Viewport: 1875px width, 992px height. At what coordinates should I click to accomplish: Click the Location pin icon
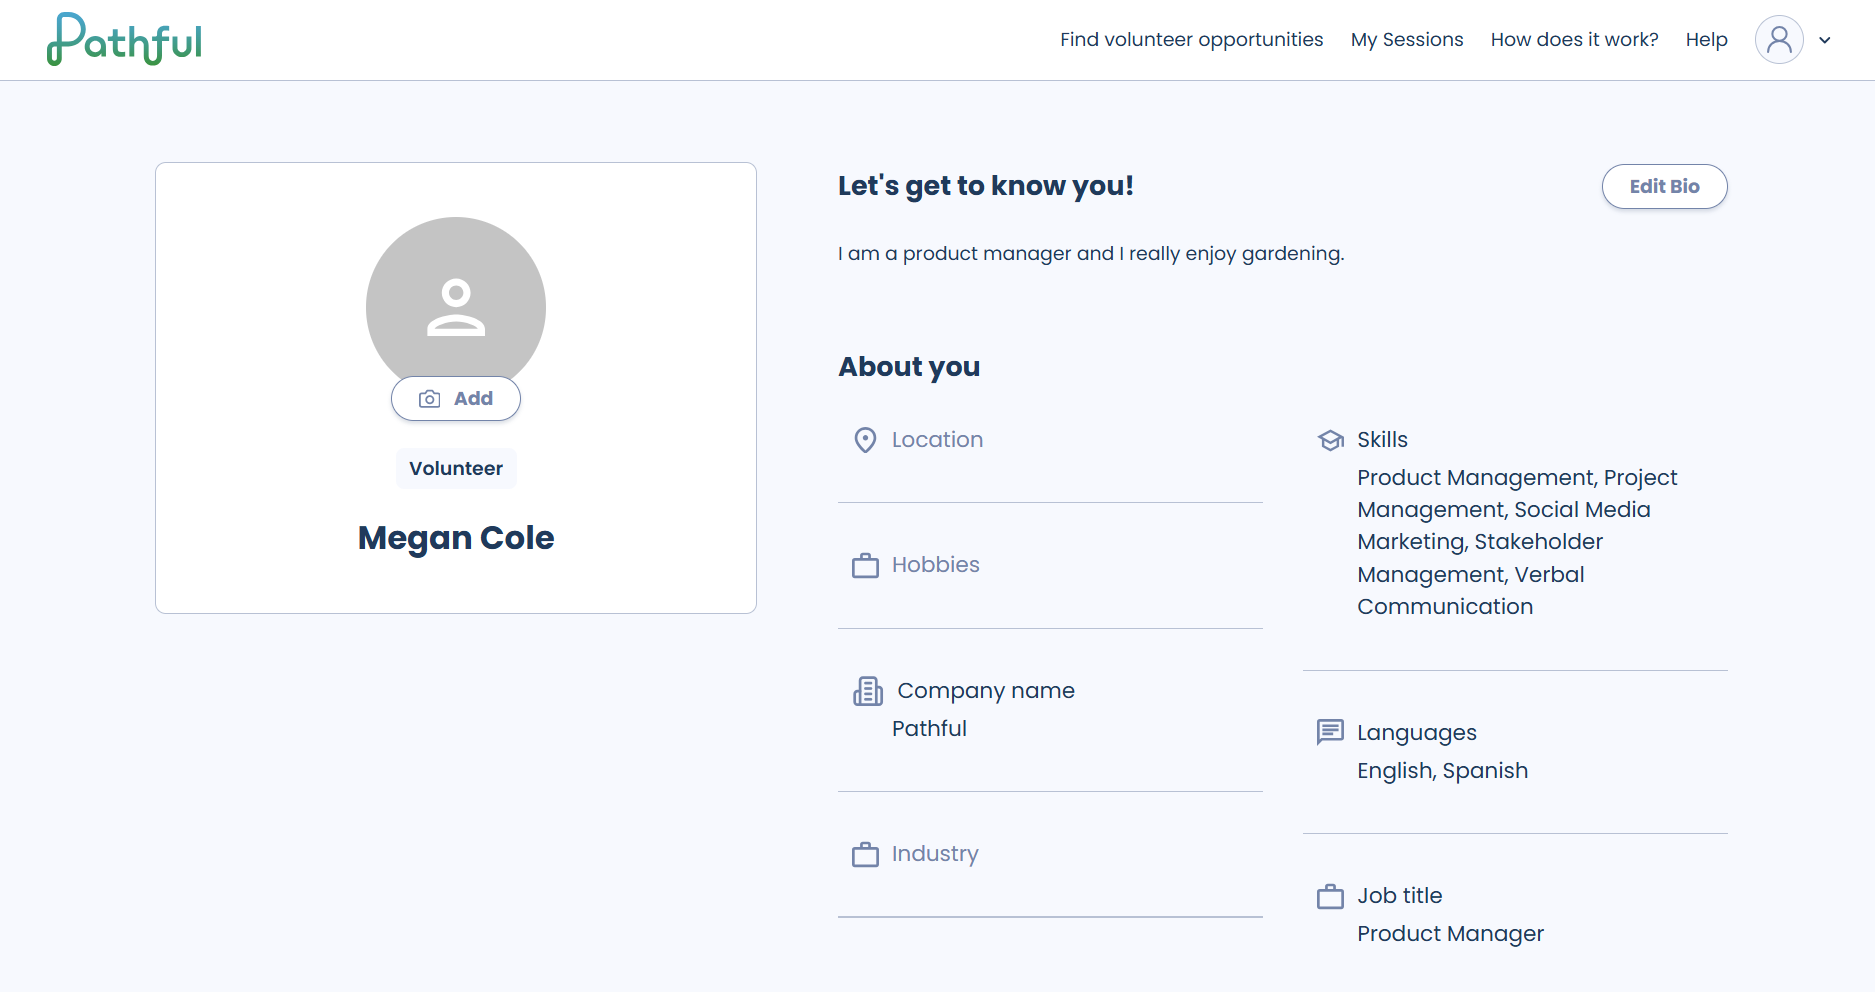click(865, 440)
